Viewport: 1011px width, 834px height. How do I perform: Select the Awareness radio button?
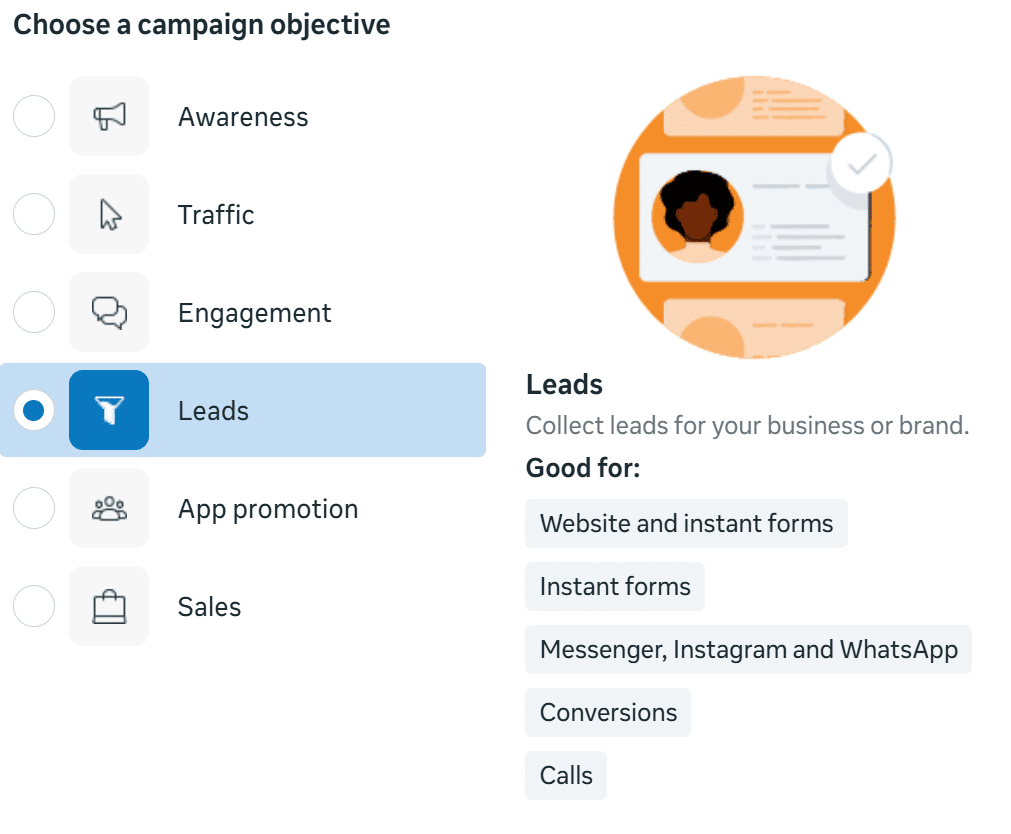(x=34, y=117)
